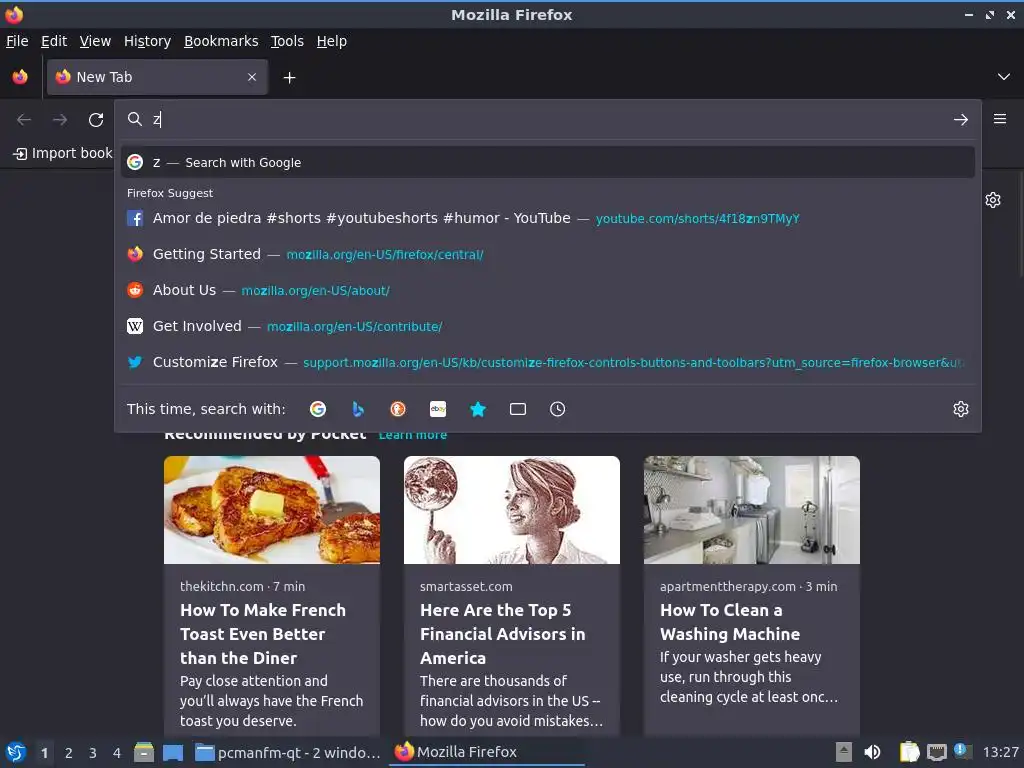Open the Get Involved suggestion
Viewport: 1024px width, 768px height.
pyautogui.click(x=548, y=326)
